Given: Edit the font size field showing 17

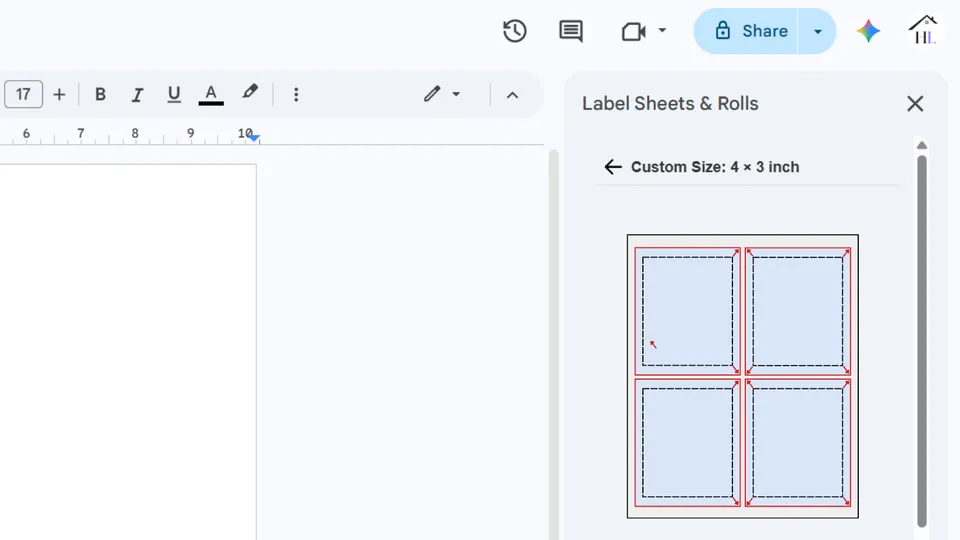Looking at the screenshot, I should click(23, 94).
